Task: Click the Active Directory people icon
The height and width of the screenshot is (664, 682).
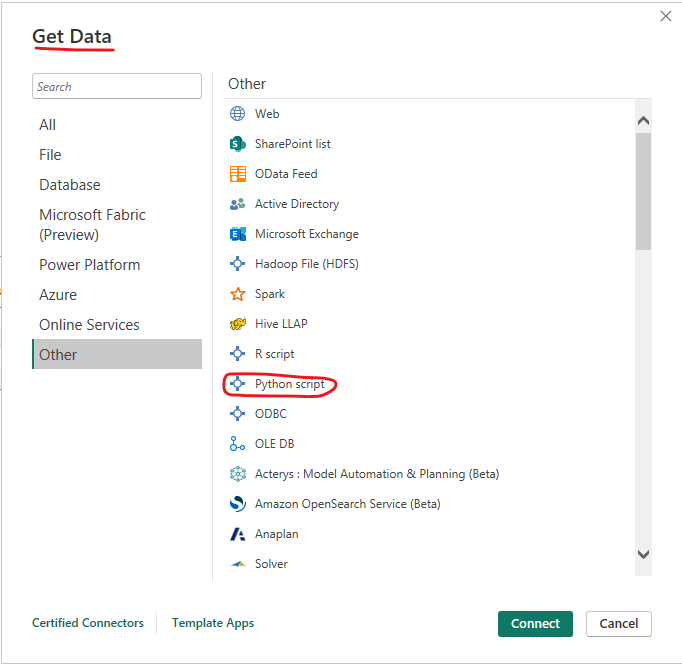Action: tap(237, 204)
